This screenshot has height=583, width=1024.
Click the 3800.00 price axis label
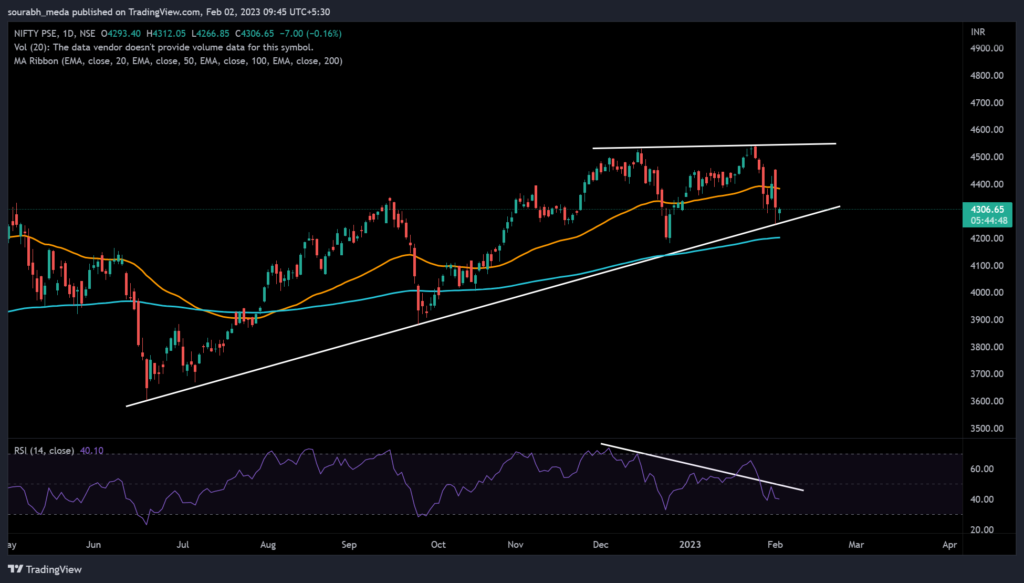987,347
